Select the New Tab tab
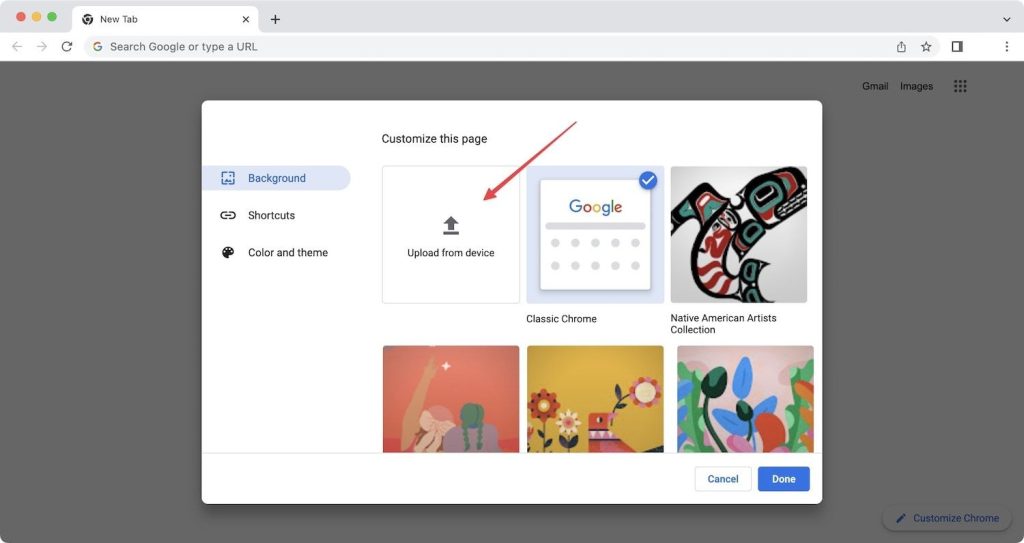Image resolution: width=1024 pixels, height=543 pixels. (165, 20)
